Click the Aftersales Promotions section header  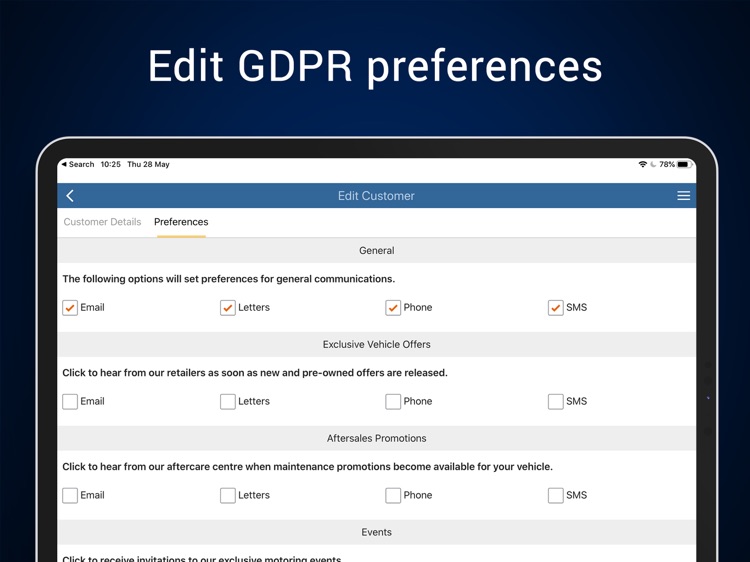click(376, 438)
